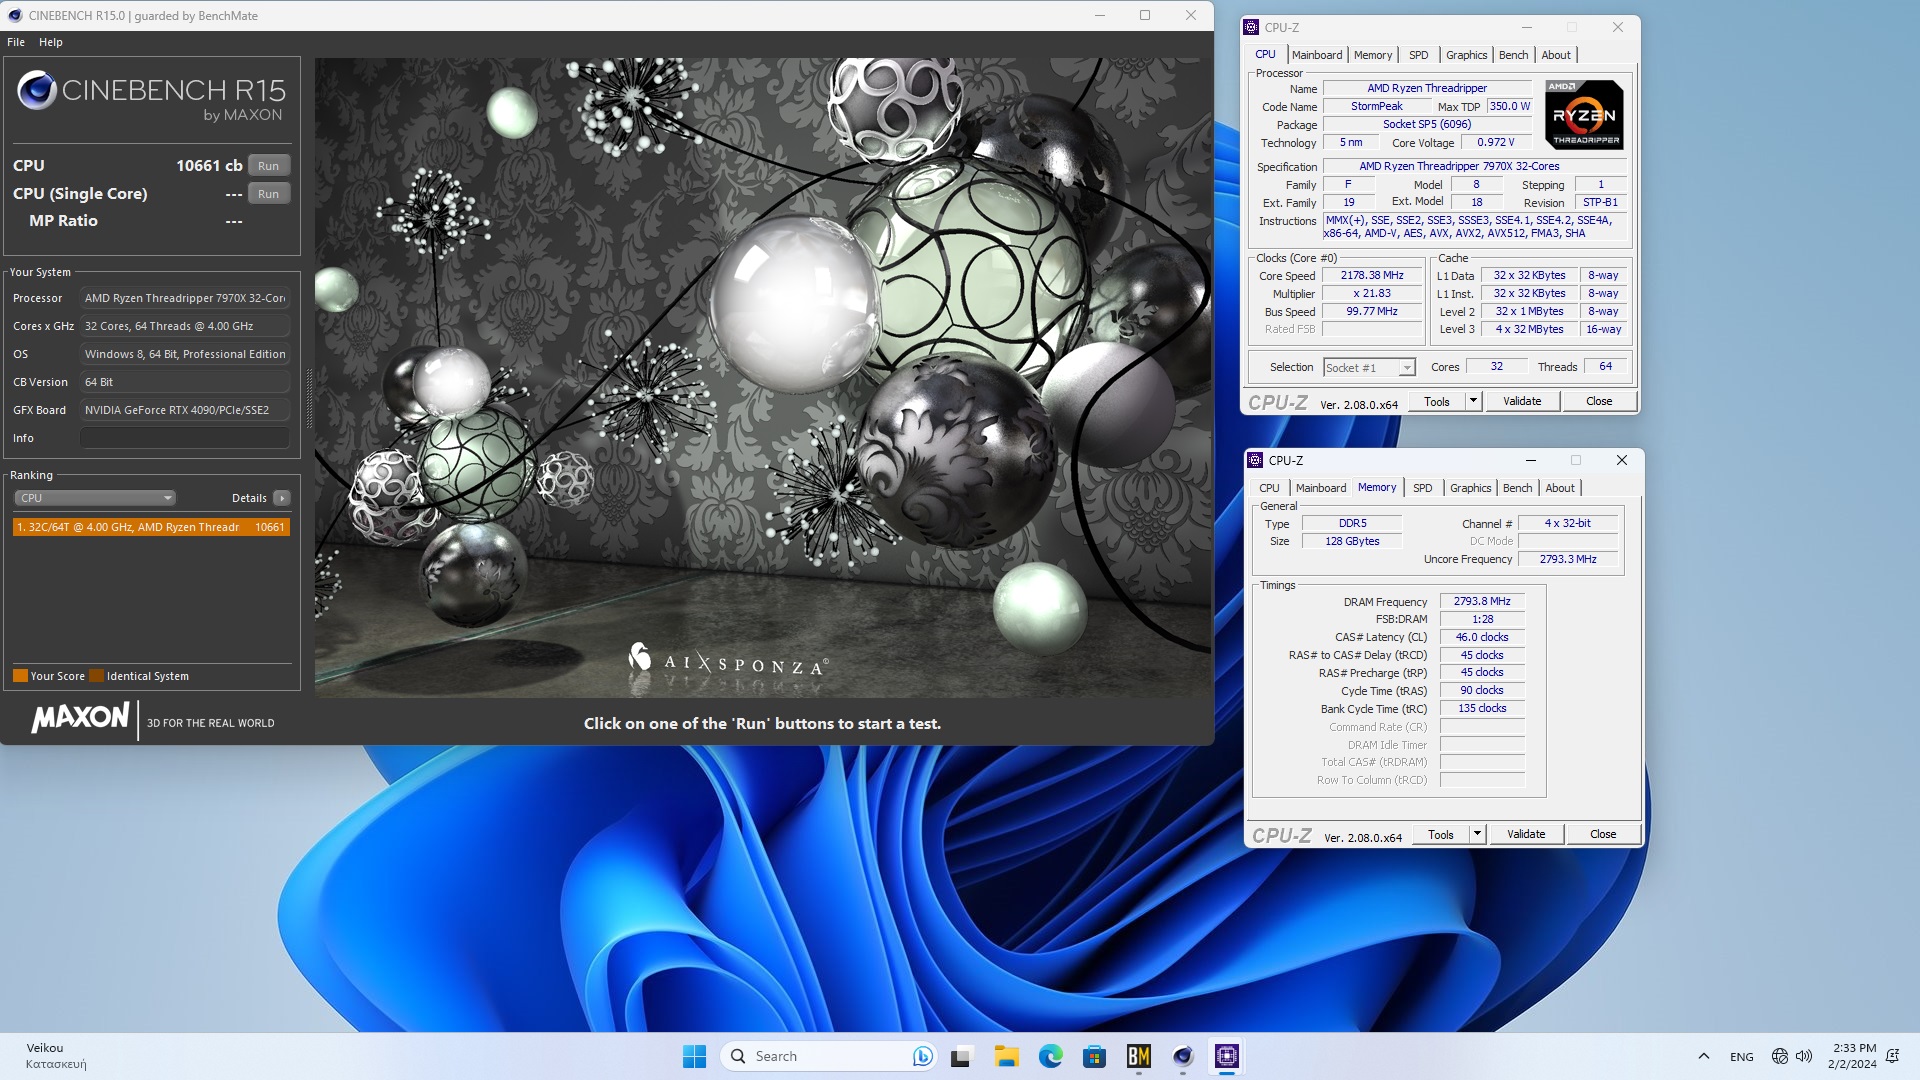1920x1080 pixels.
Task: Click the taskbar Search box
Action: 828,1056
